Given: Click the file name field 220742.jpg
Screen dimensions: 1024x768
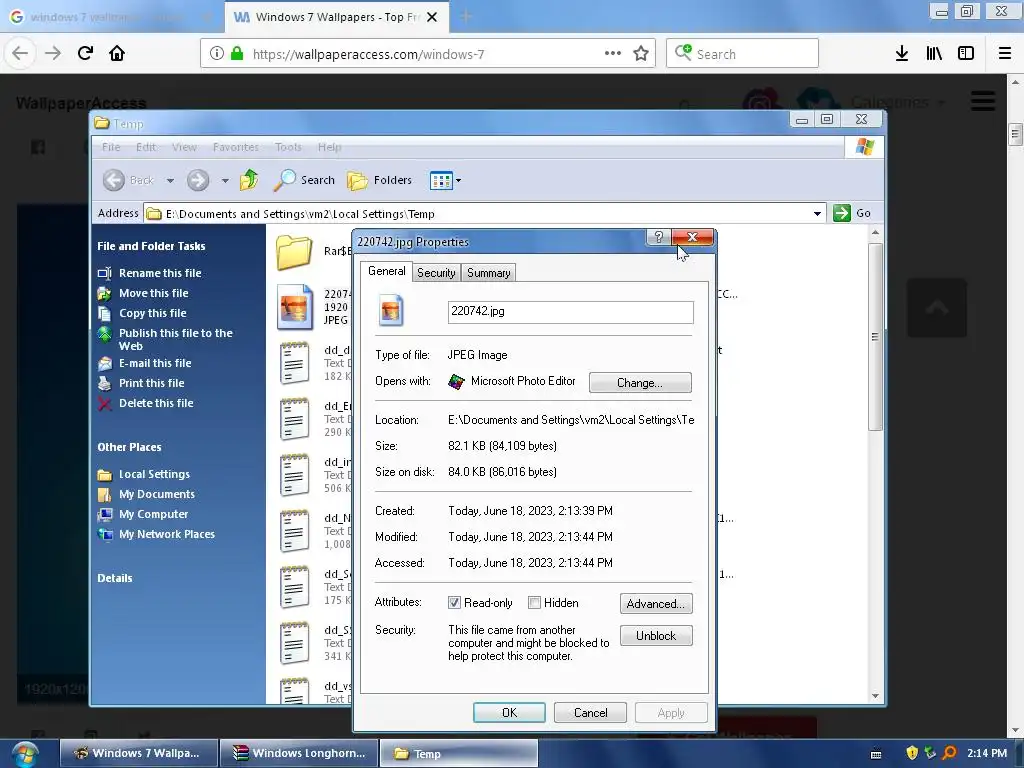Looking at the screenshot, I should click(571, 312).
